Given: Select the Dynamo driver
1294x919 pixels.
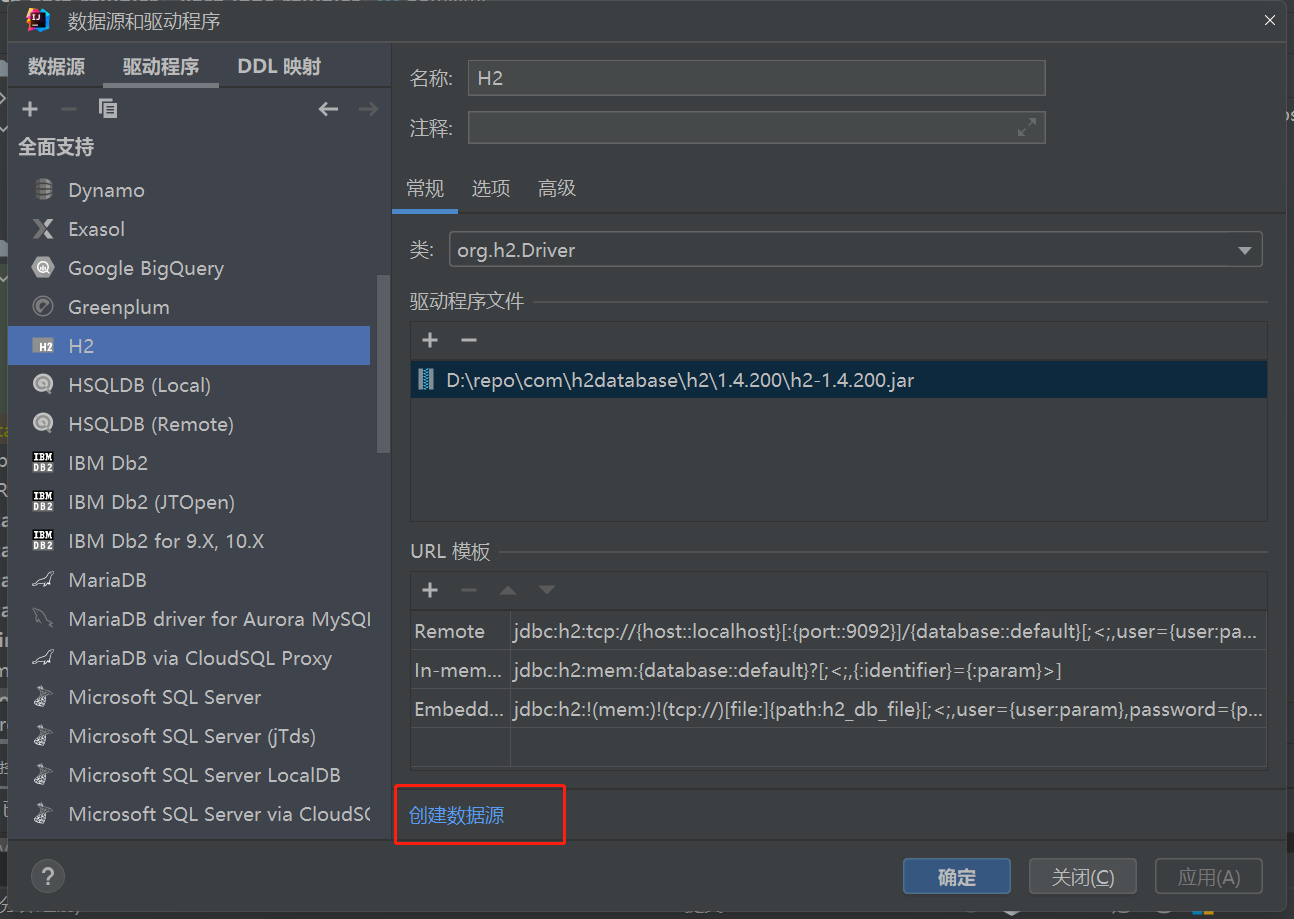Looking at the screenshot, I should [189, 190].
